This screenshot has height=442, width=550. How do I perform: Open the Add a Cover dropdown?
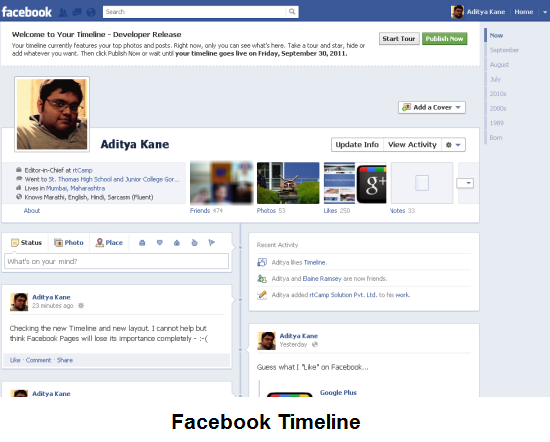coord(432,107)
